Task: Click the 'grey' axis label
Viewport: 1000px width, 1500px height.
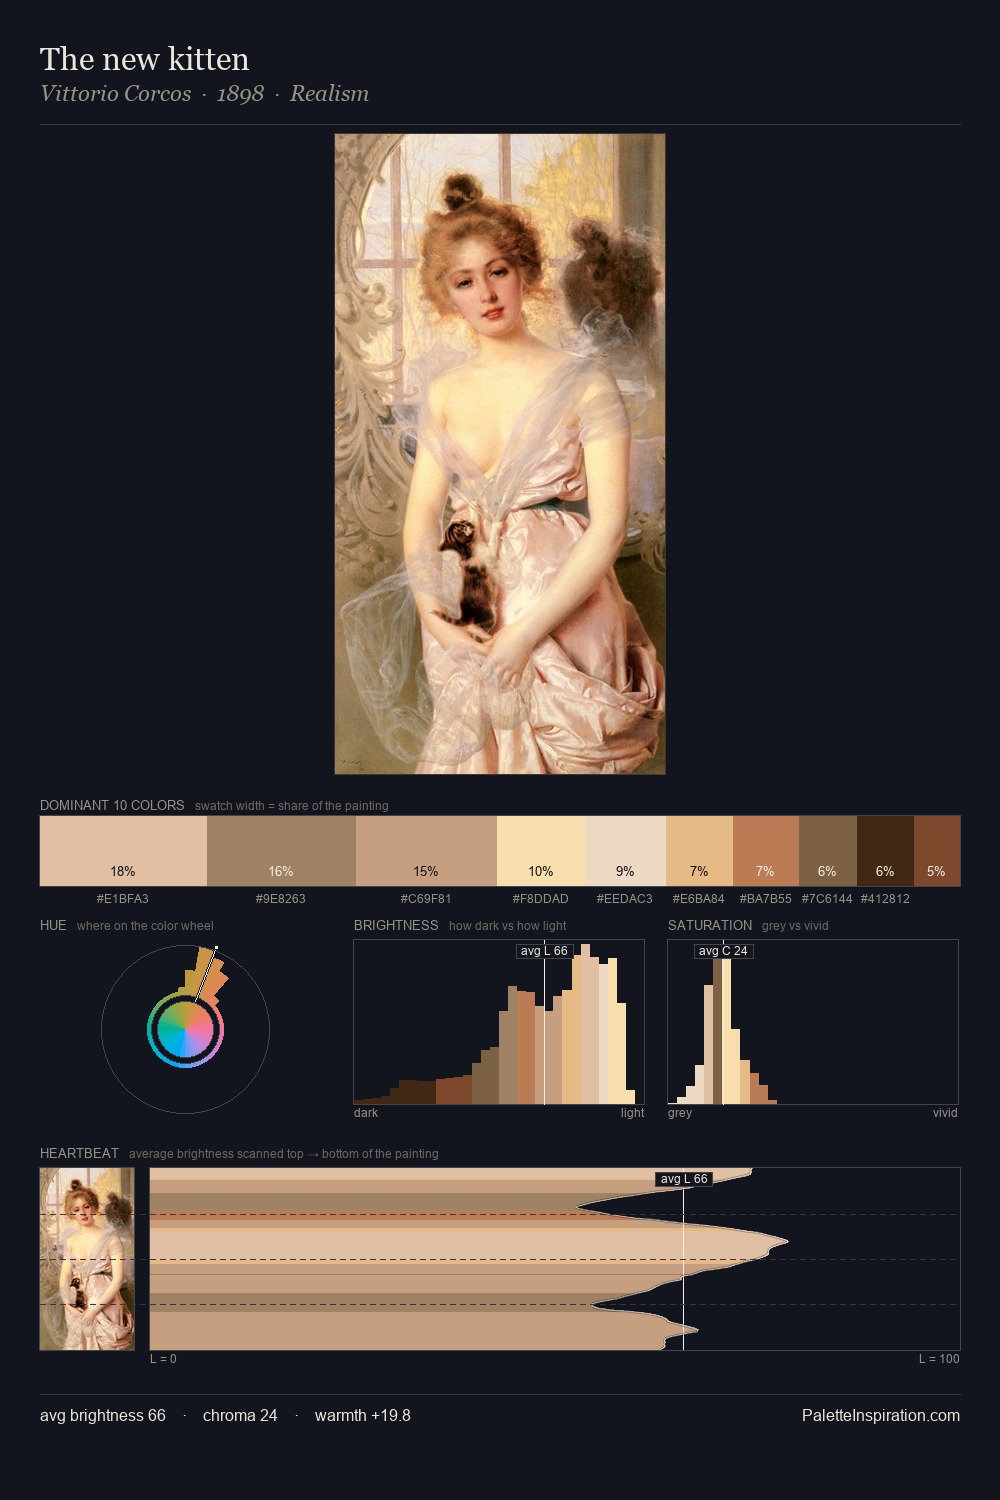Action: [680, 1113]
